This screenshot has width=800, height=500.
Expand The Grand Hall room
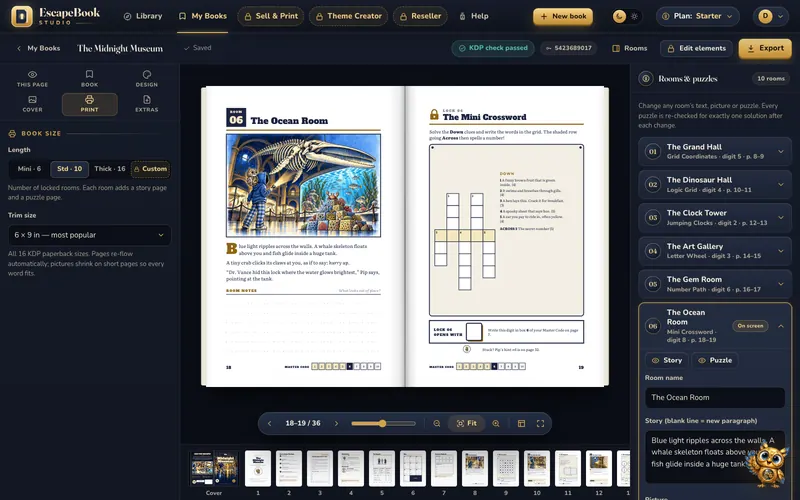tap(714, 152)
